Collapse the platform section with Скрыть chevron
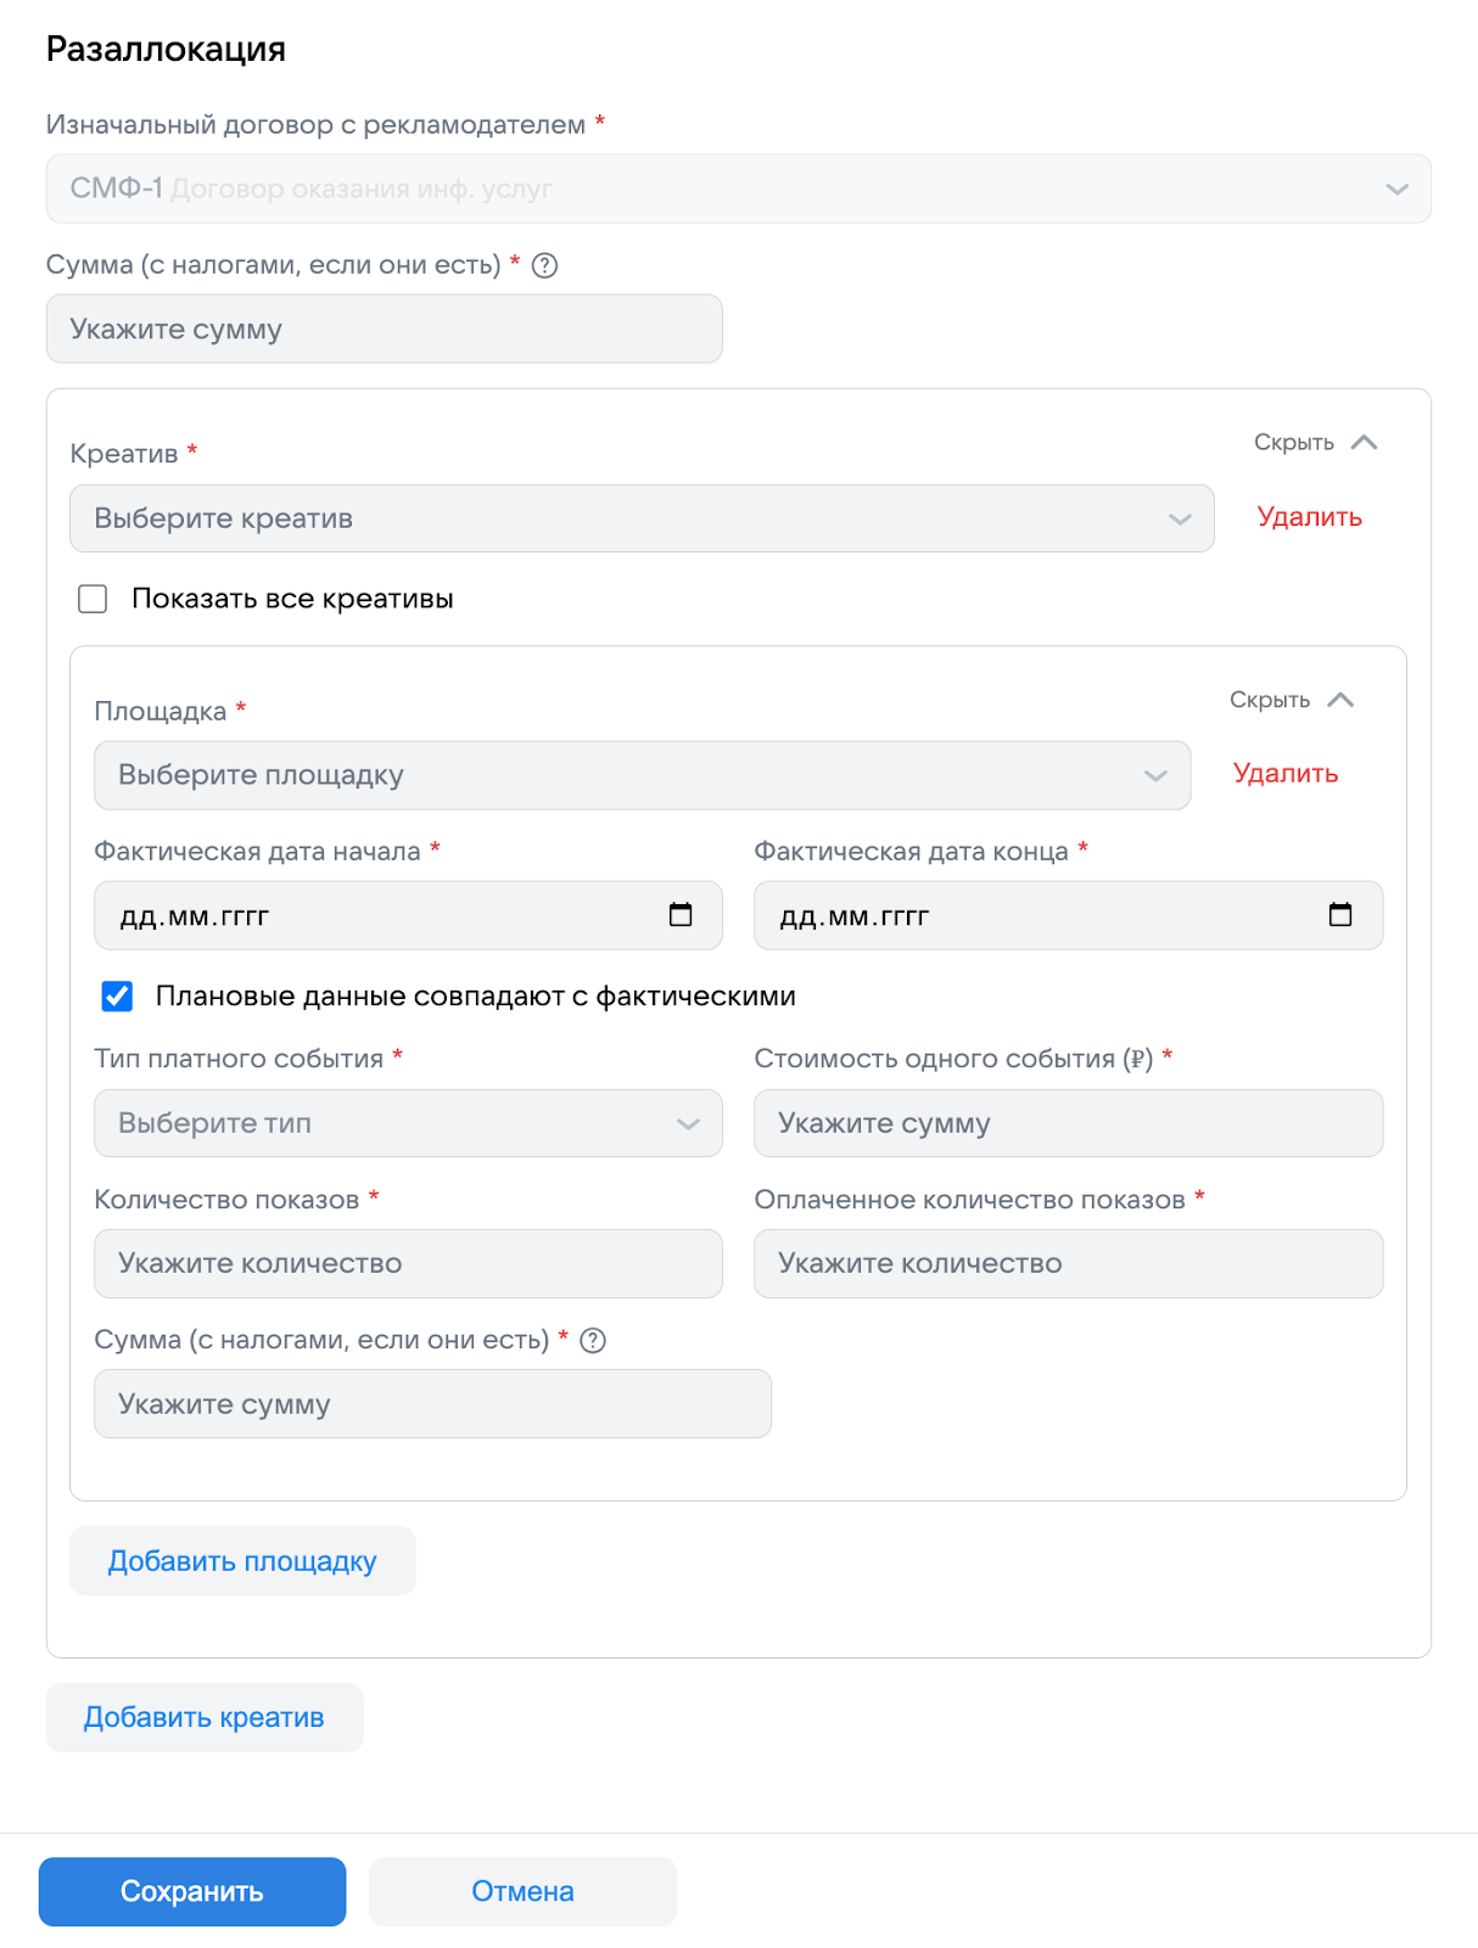1478x1948 pixels. [1340, 700]
